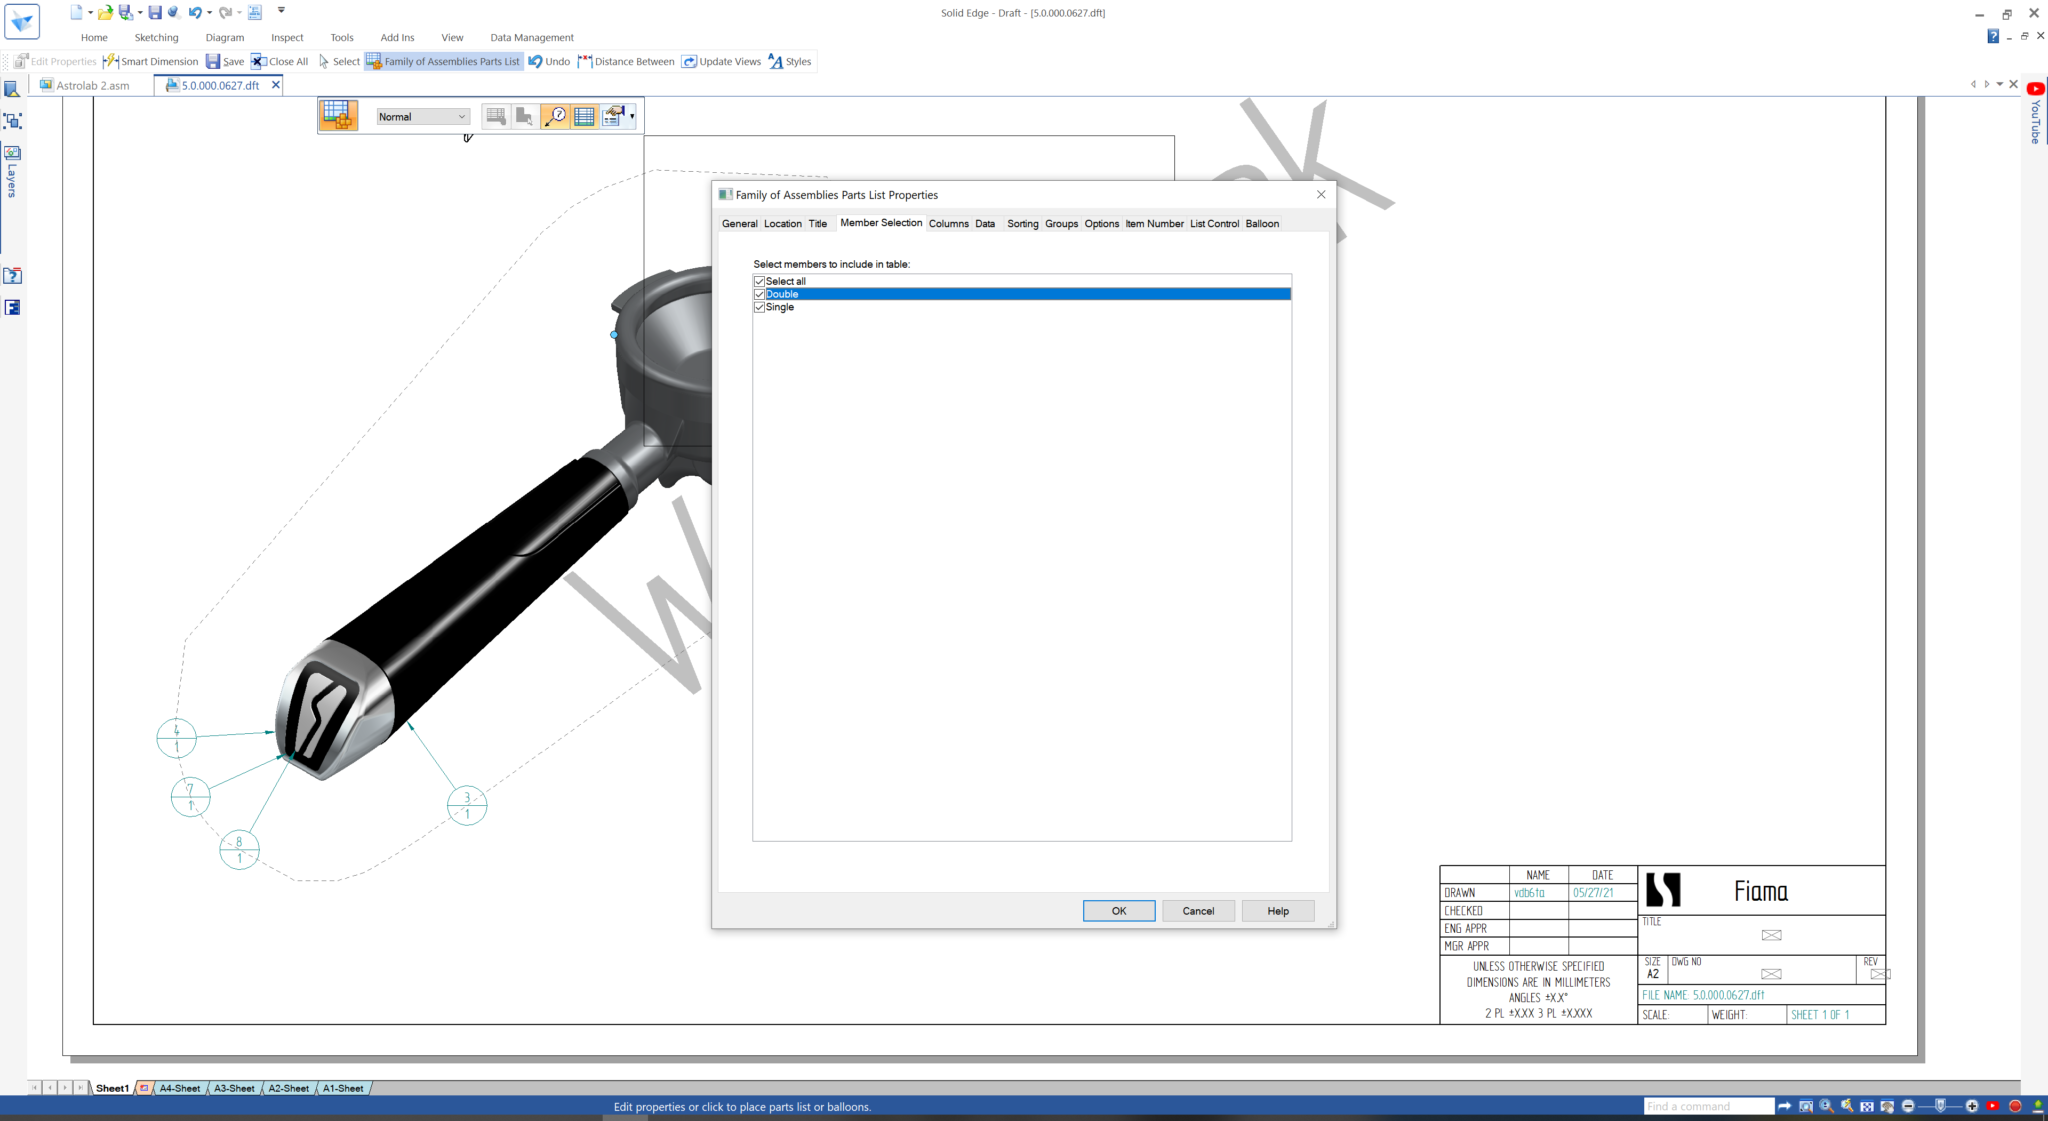Select the Distance Between tool

[626, 61]
